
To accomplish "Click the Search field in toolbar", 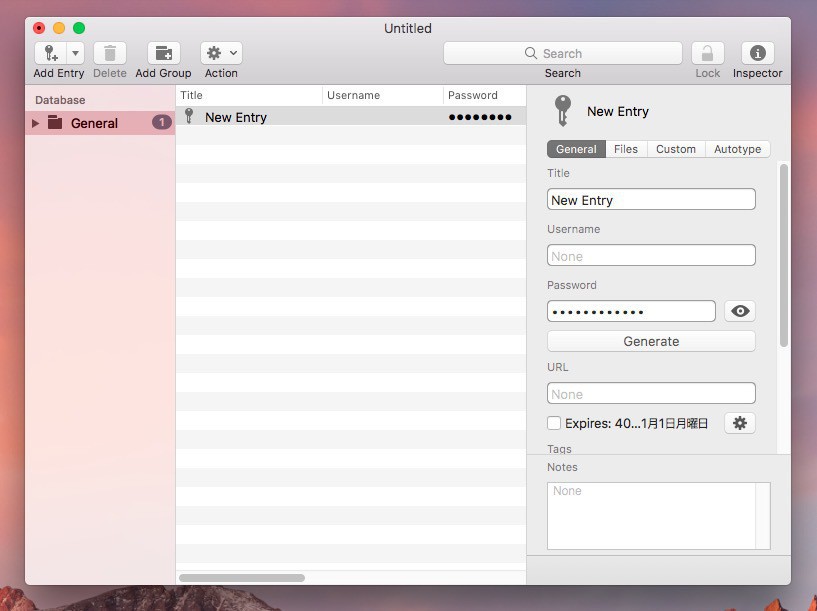I will (563, 53).
